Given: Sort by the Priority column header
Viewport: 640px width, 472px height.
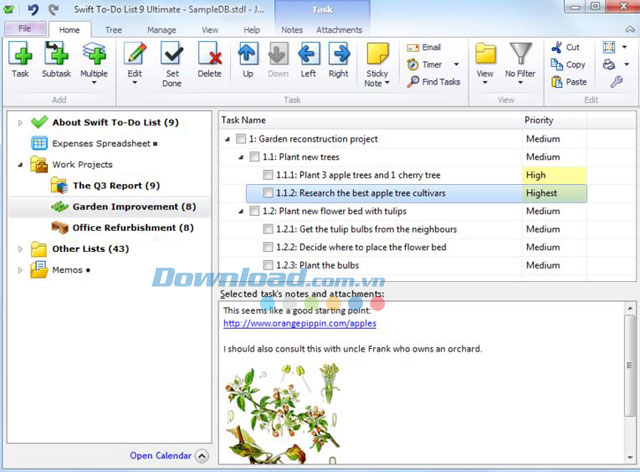Looking at the screenshot, I should tap(554, 120).
